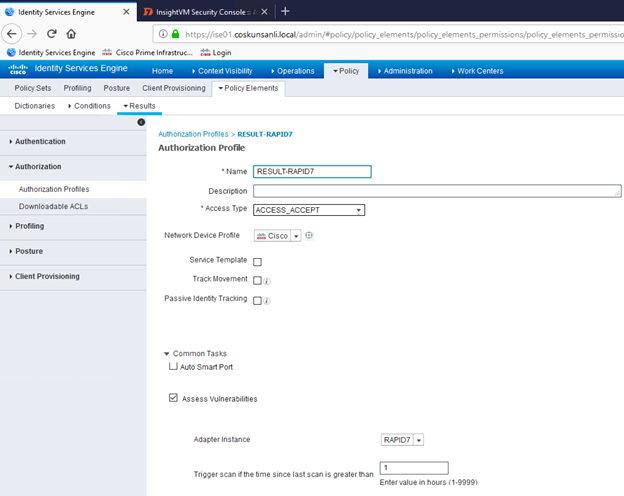Open the Context Visibility menu
Viewport: 624px width, 496px height.
[x=222, y=71]
